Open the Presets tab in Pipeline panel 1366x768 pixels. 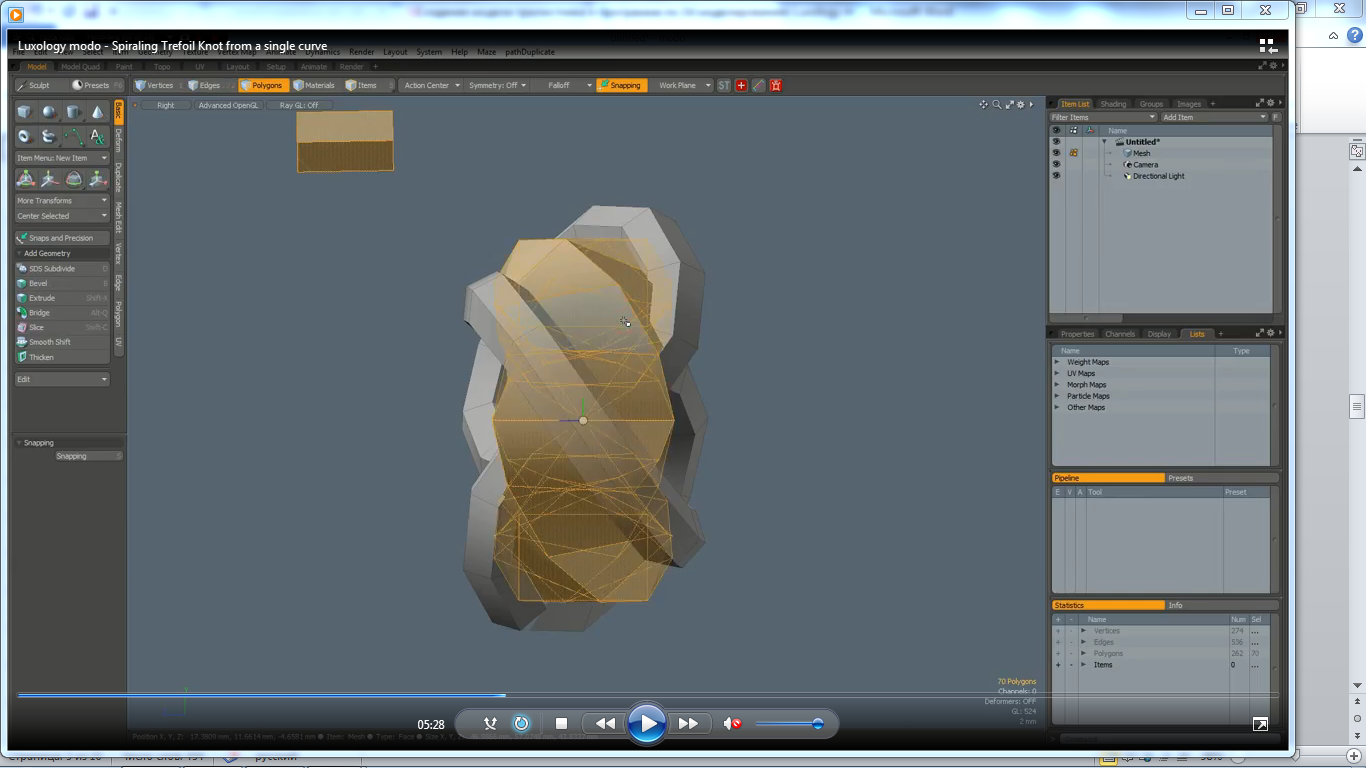coord(1181,478)
